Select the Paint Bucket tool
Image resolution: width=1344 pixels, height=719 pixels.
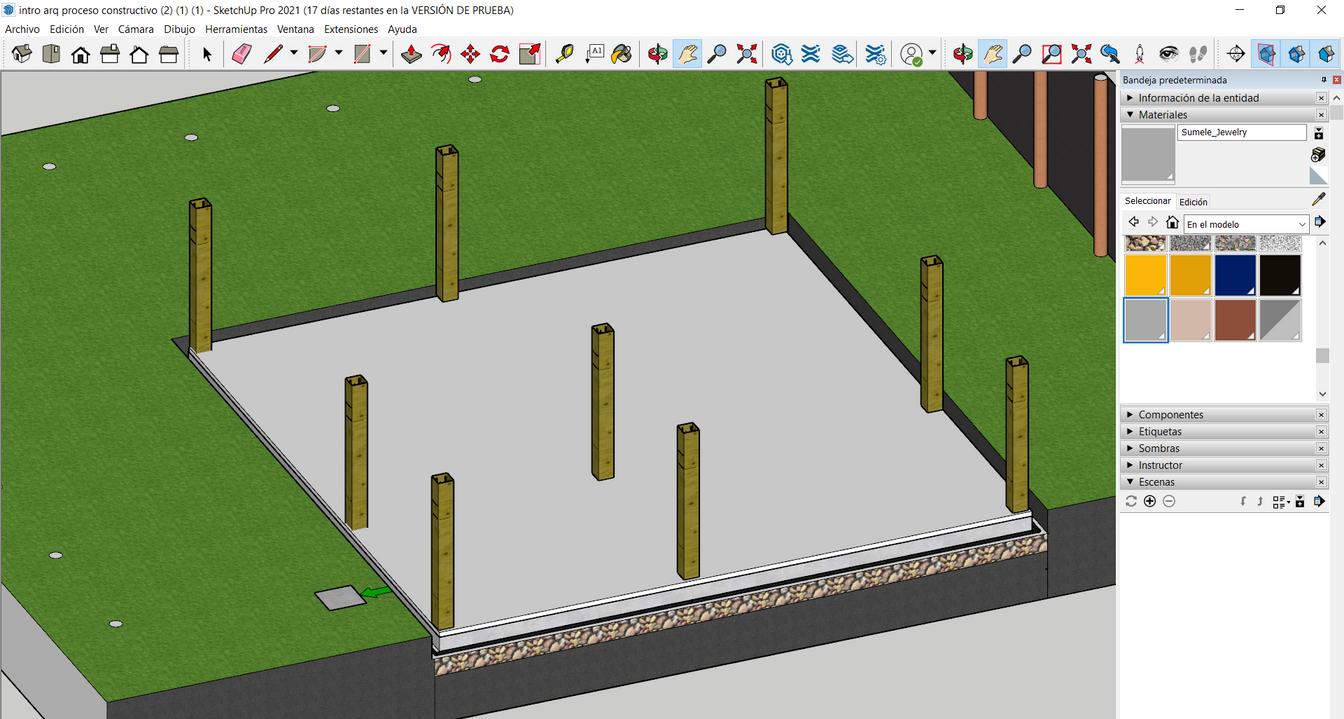pyautogui.click(x=622, y=54)
